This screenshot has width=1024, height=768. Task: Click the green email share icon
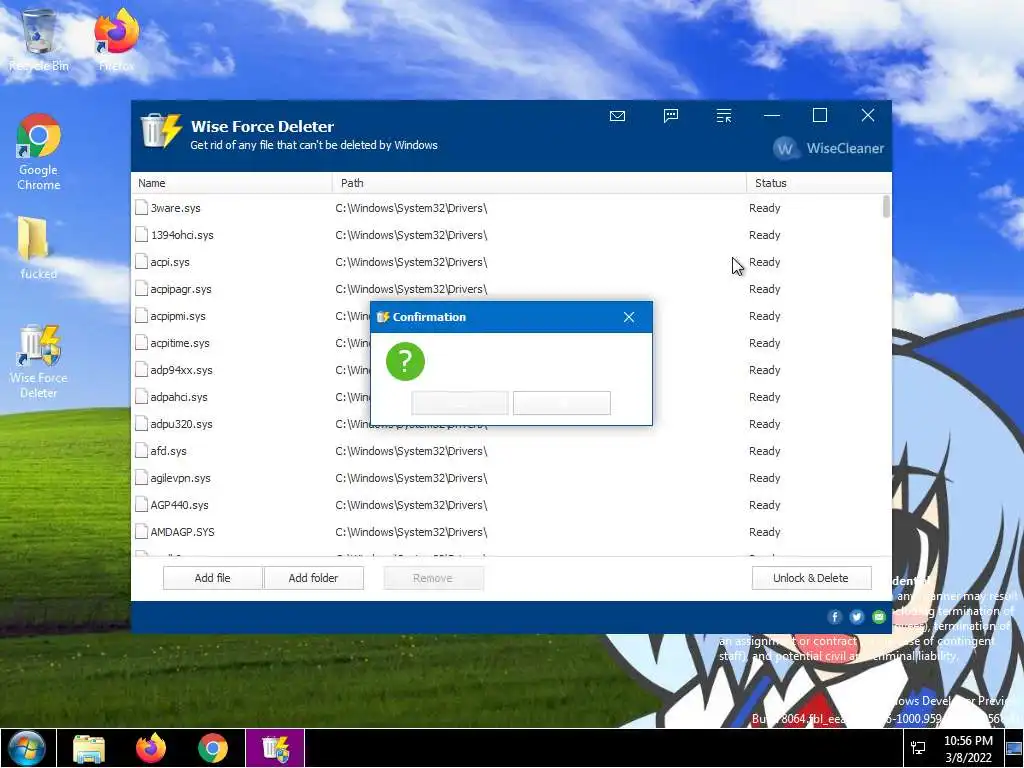coord(878,617)
